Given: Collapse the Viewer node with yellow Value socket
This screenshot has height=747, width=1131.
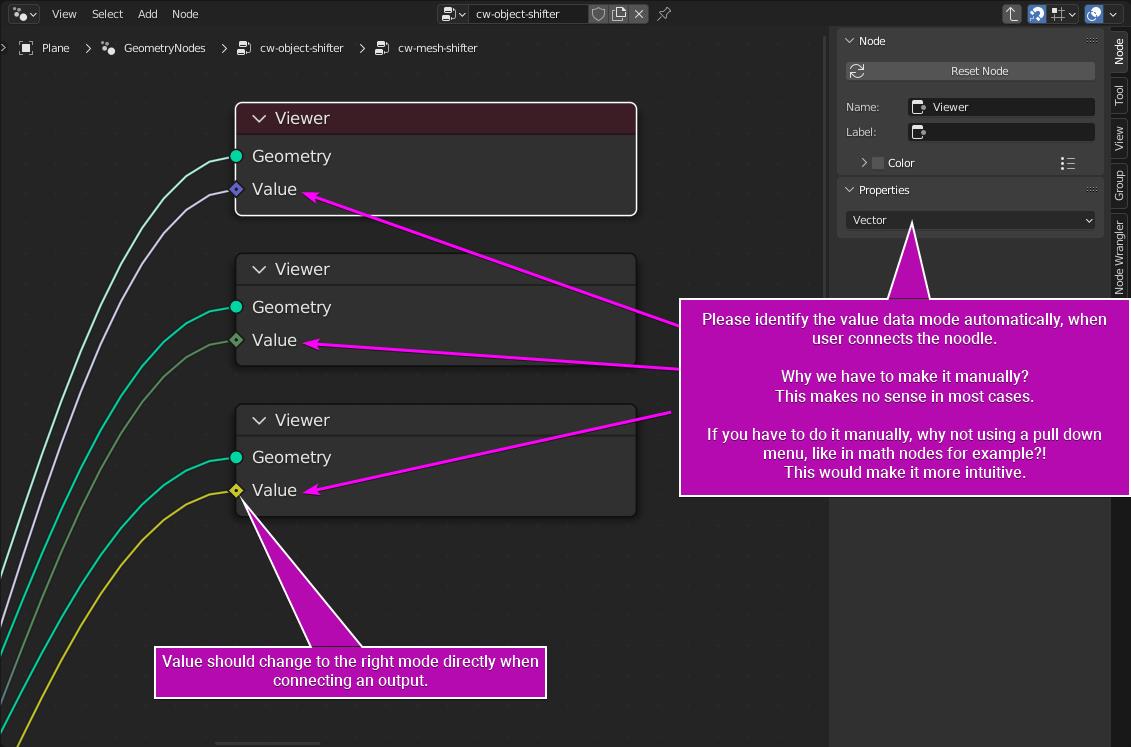Looking at the screenshot, I should [x=259, y=420].
